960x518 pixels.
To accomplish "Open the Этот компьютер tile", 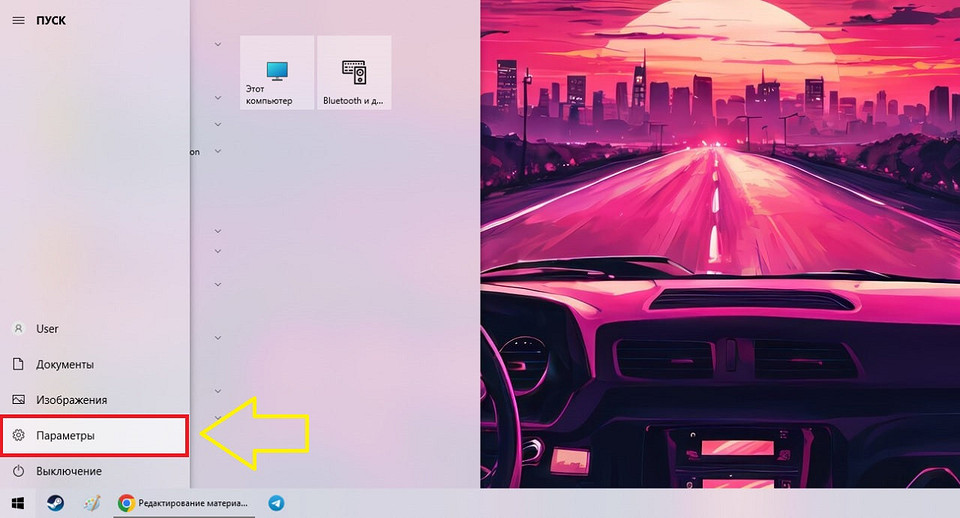I will tap(277, 73).
